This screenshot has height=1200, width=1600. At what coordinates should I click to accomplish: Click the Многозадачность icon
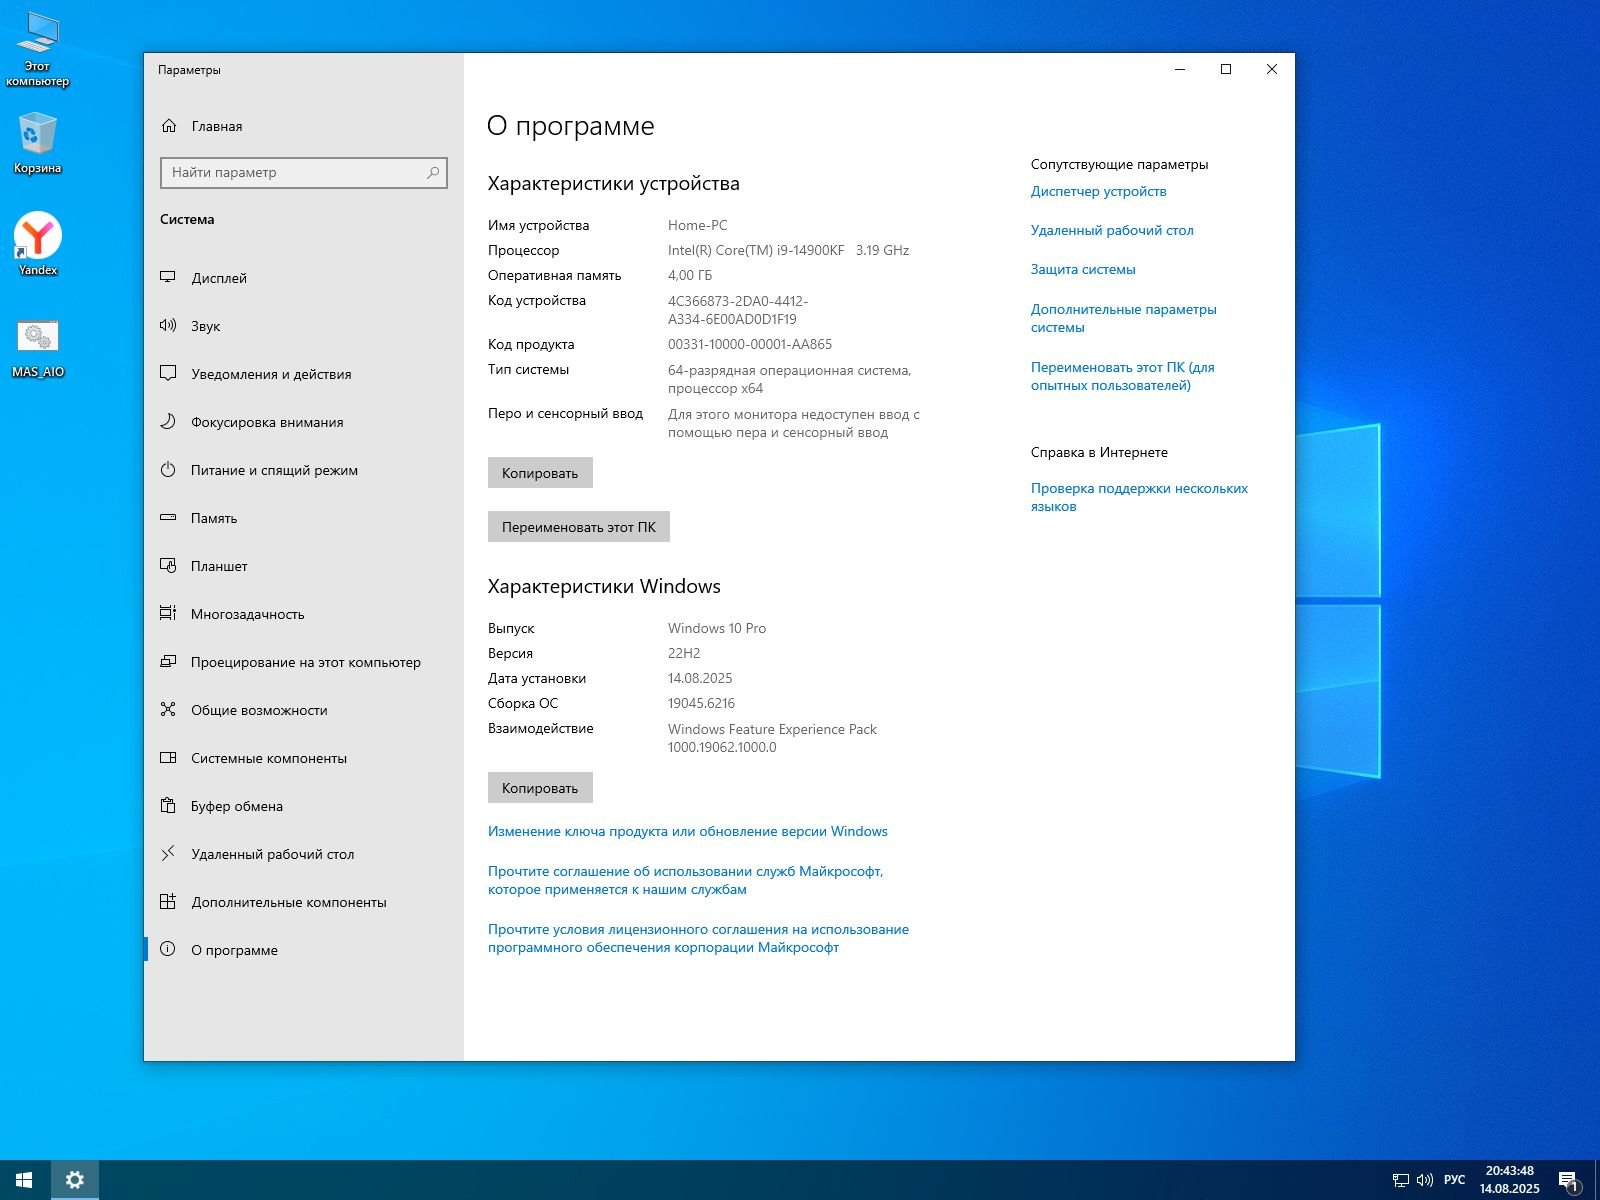(168, 614)
